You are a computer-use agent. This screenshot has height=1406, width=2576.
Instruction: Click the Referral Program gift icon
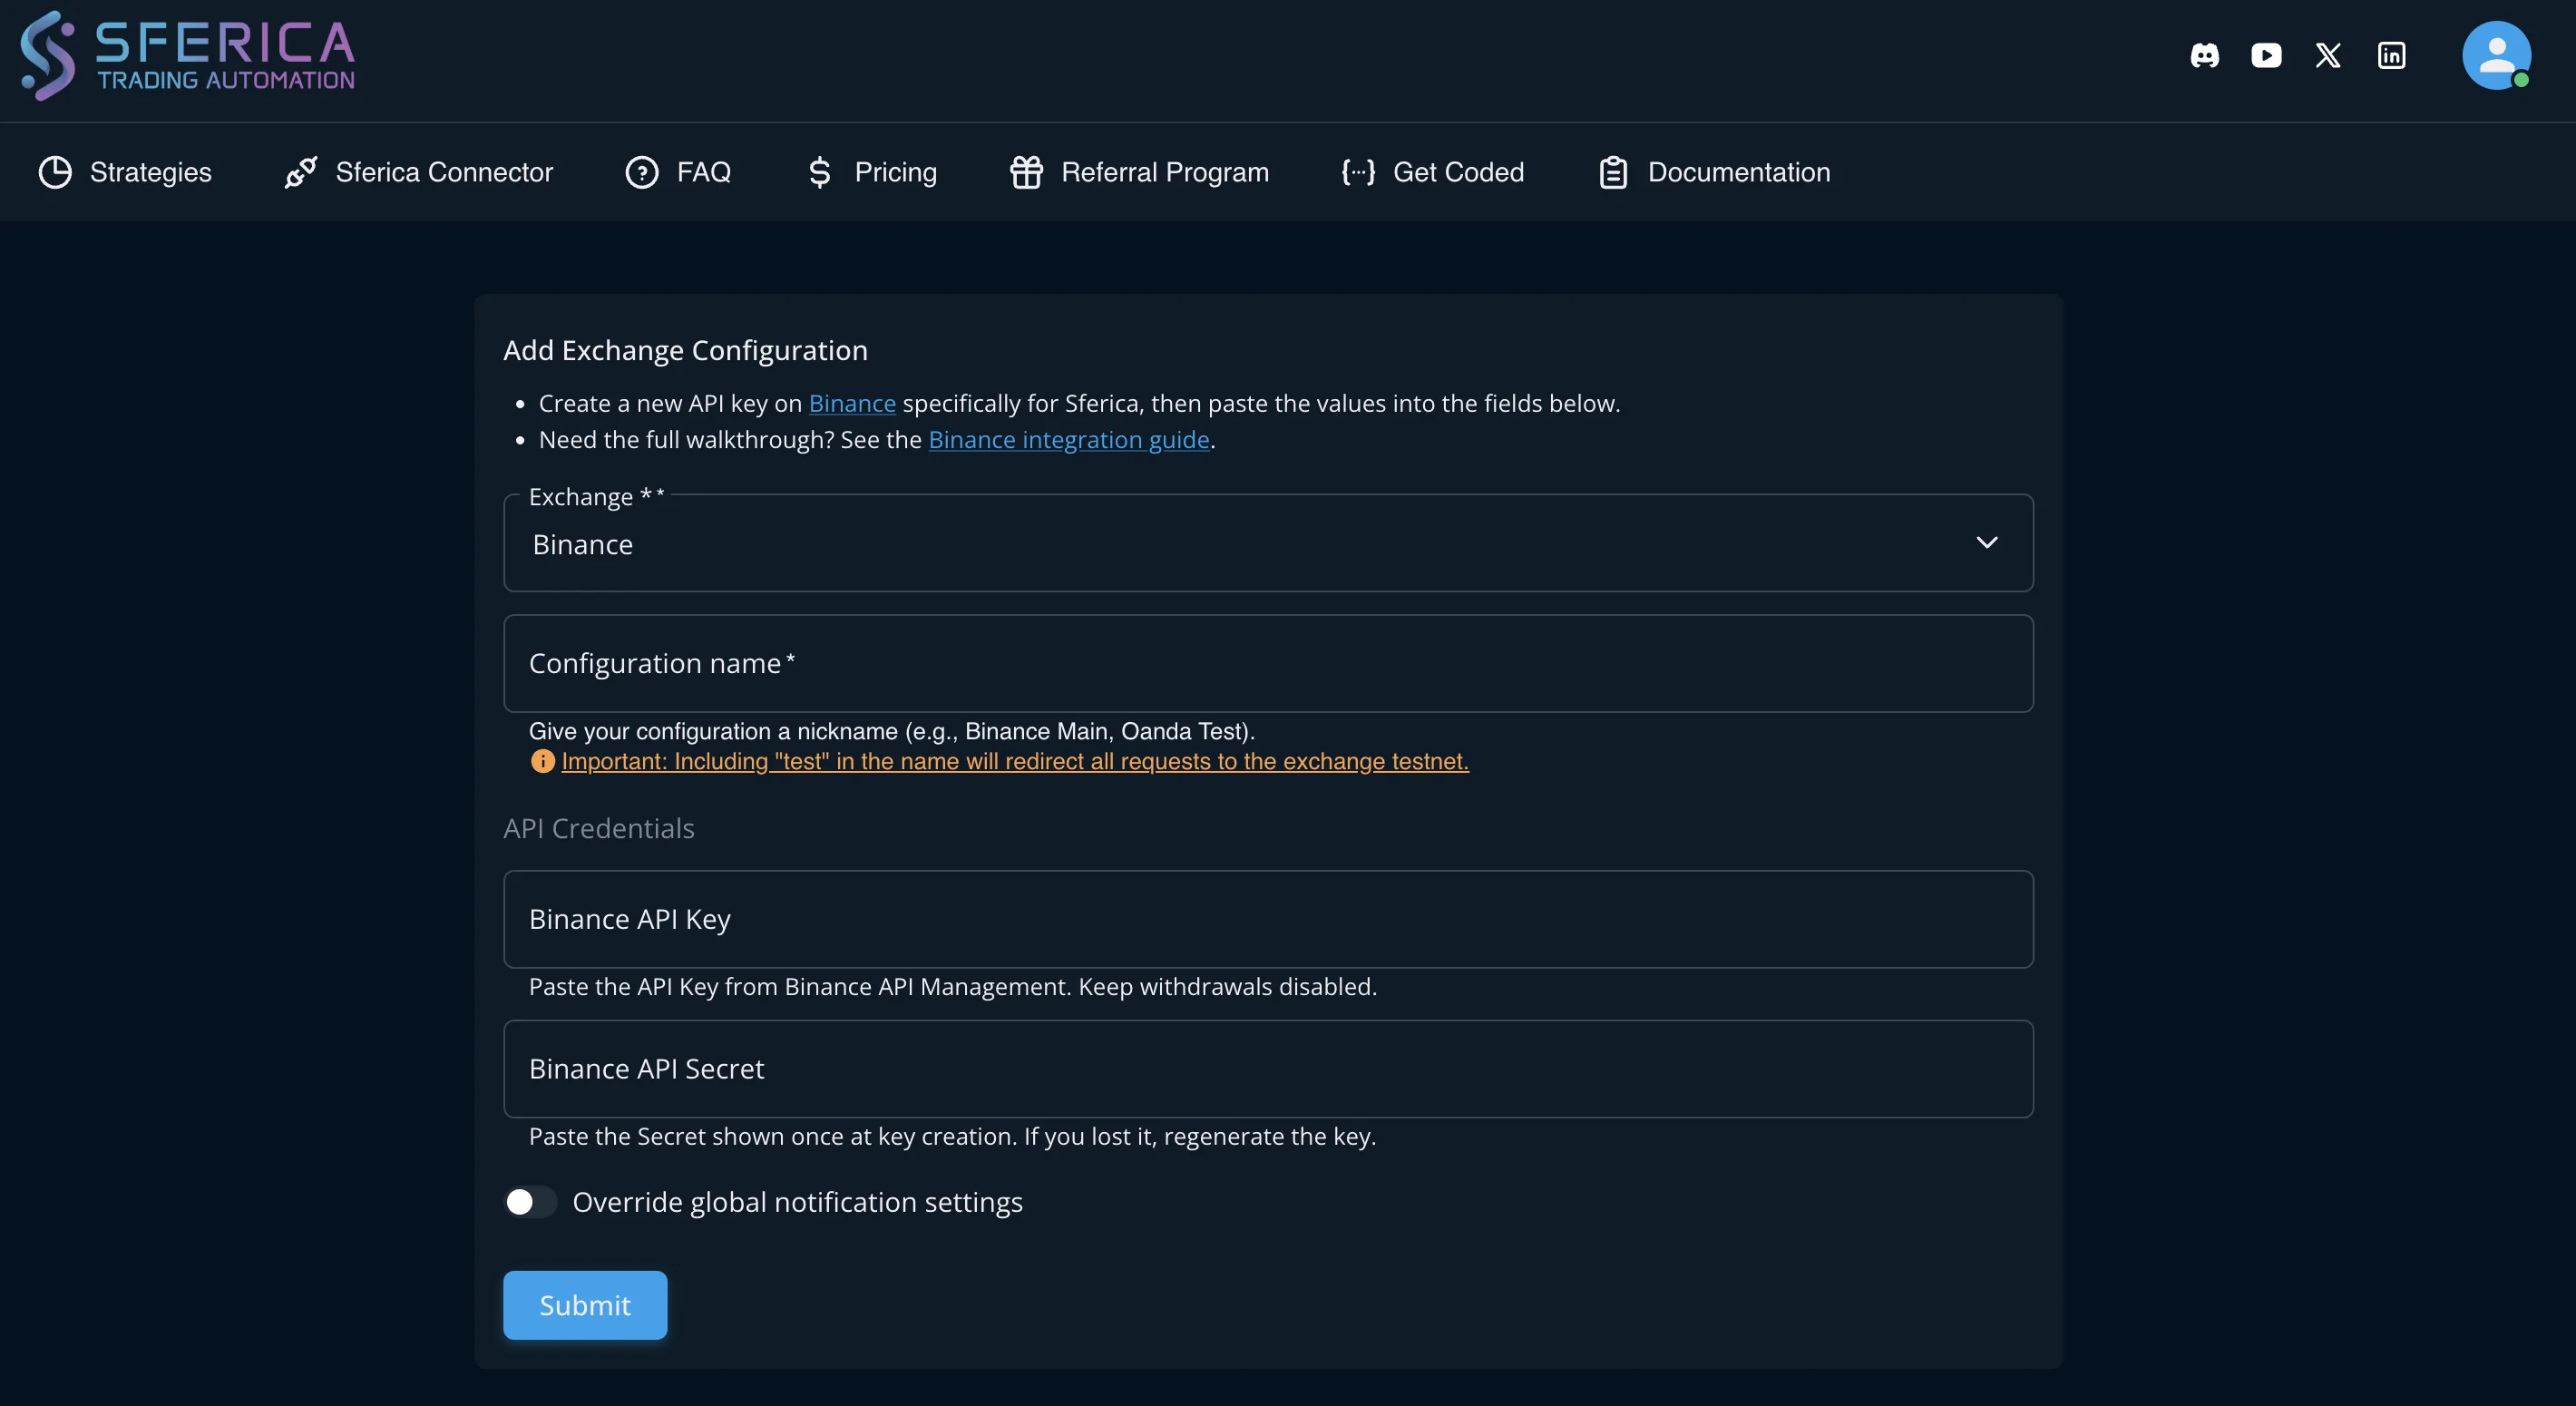pos(1026,172)
